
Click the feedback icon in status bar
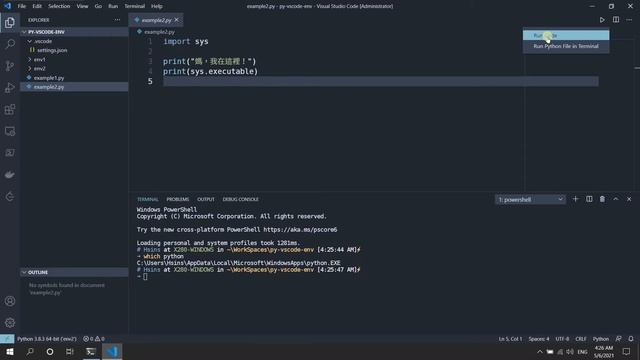coord(619,339)
